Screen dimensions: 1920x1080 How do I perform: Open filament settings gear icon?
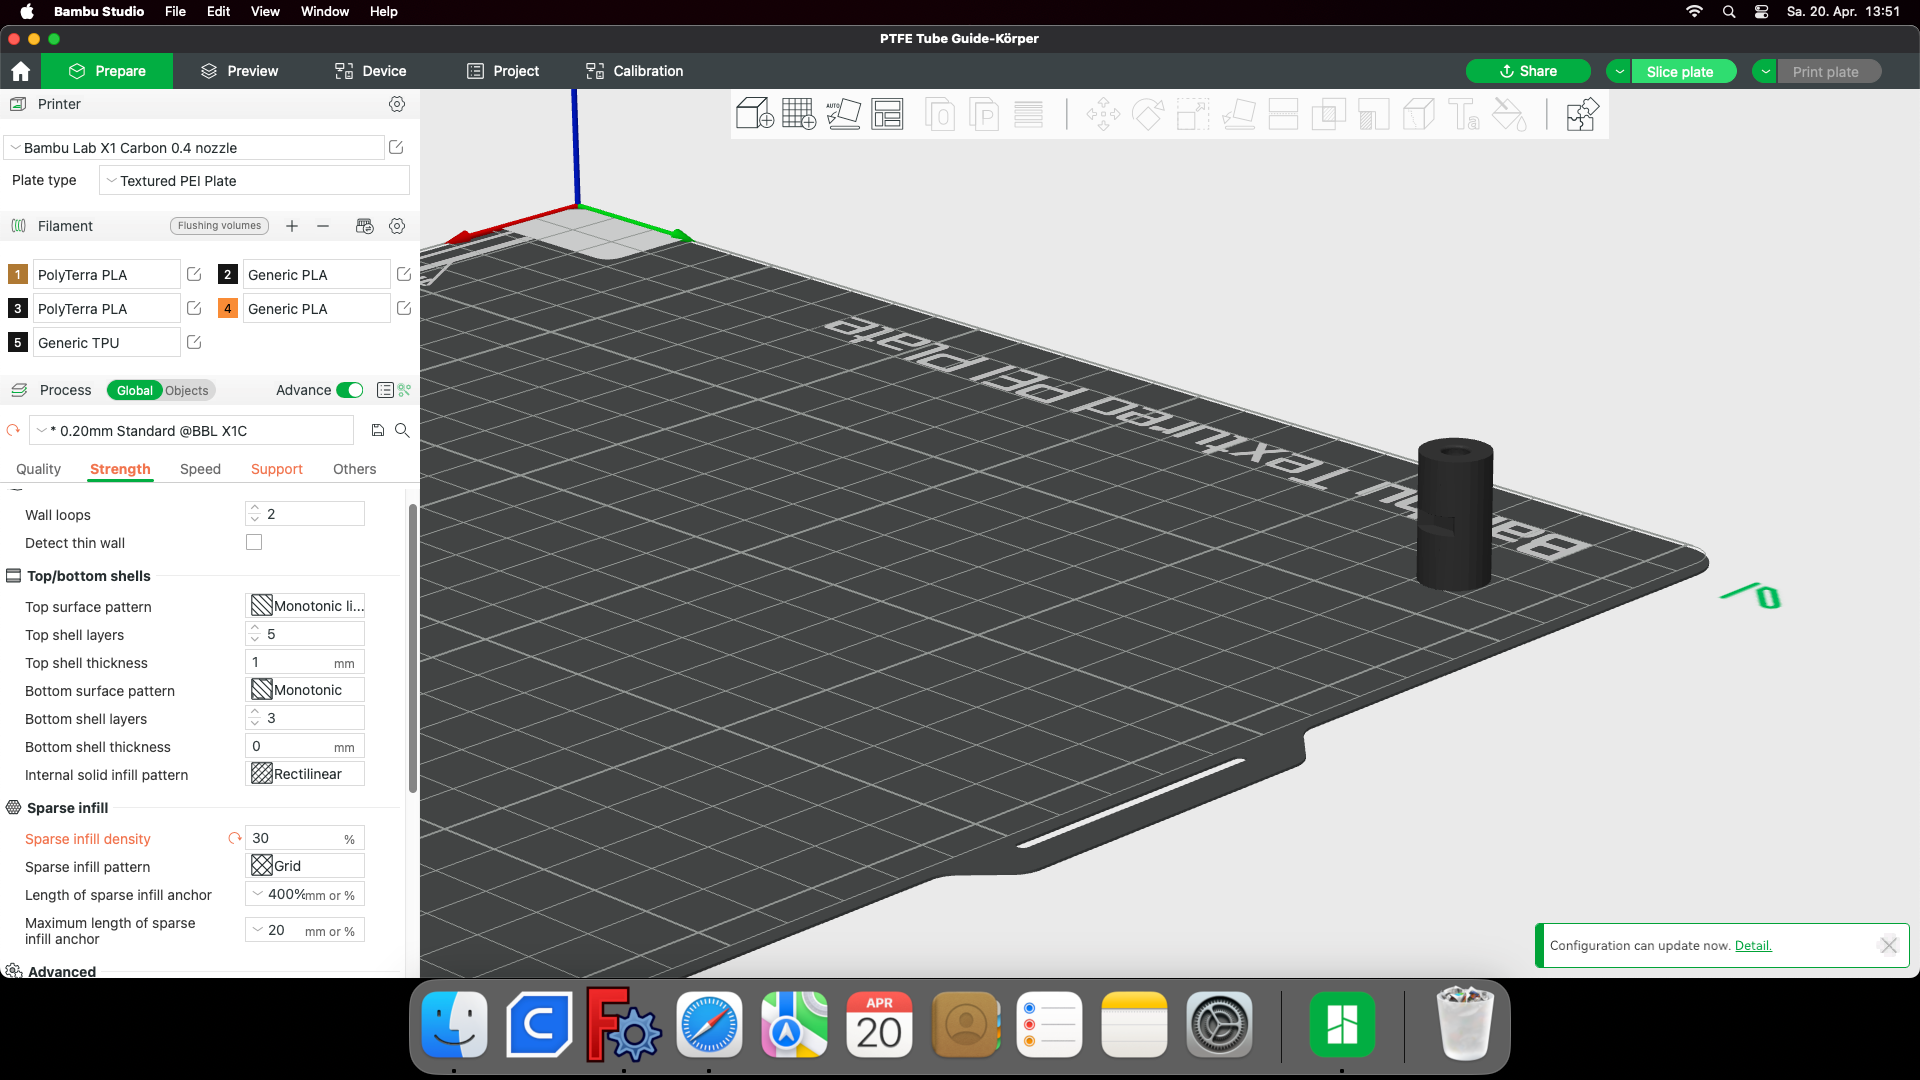click(397, 226)
